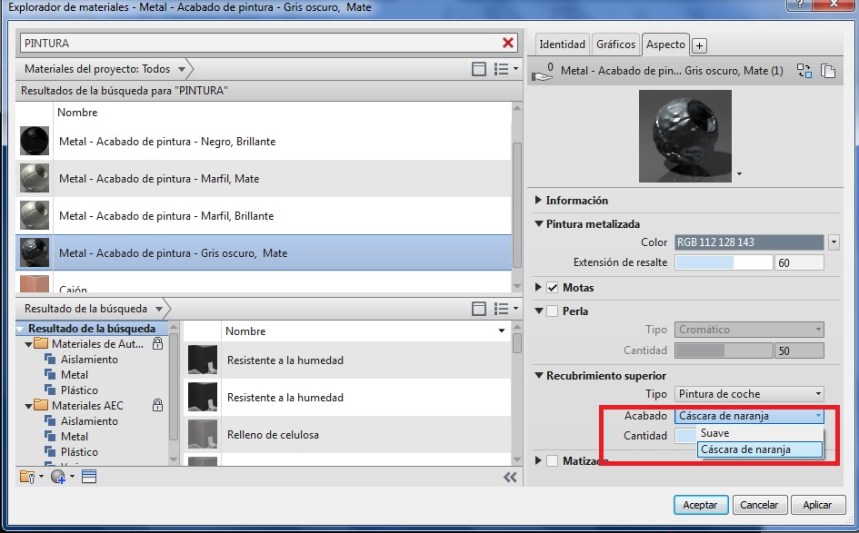Click the Aplicar button
859x533 pixels.
pyautogui.click(x=818, y=505)
